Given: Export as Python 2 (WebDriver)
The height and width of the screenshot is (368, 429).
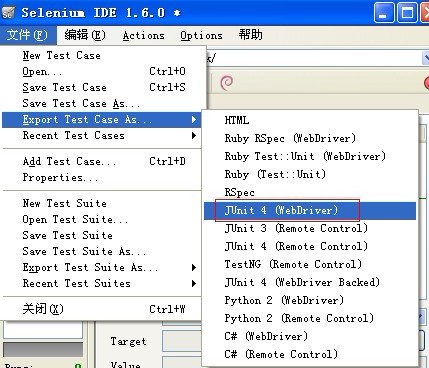Looking at the screenshot, I should tap(310, 300).
